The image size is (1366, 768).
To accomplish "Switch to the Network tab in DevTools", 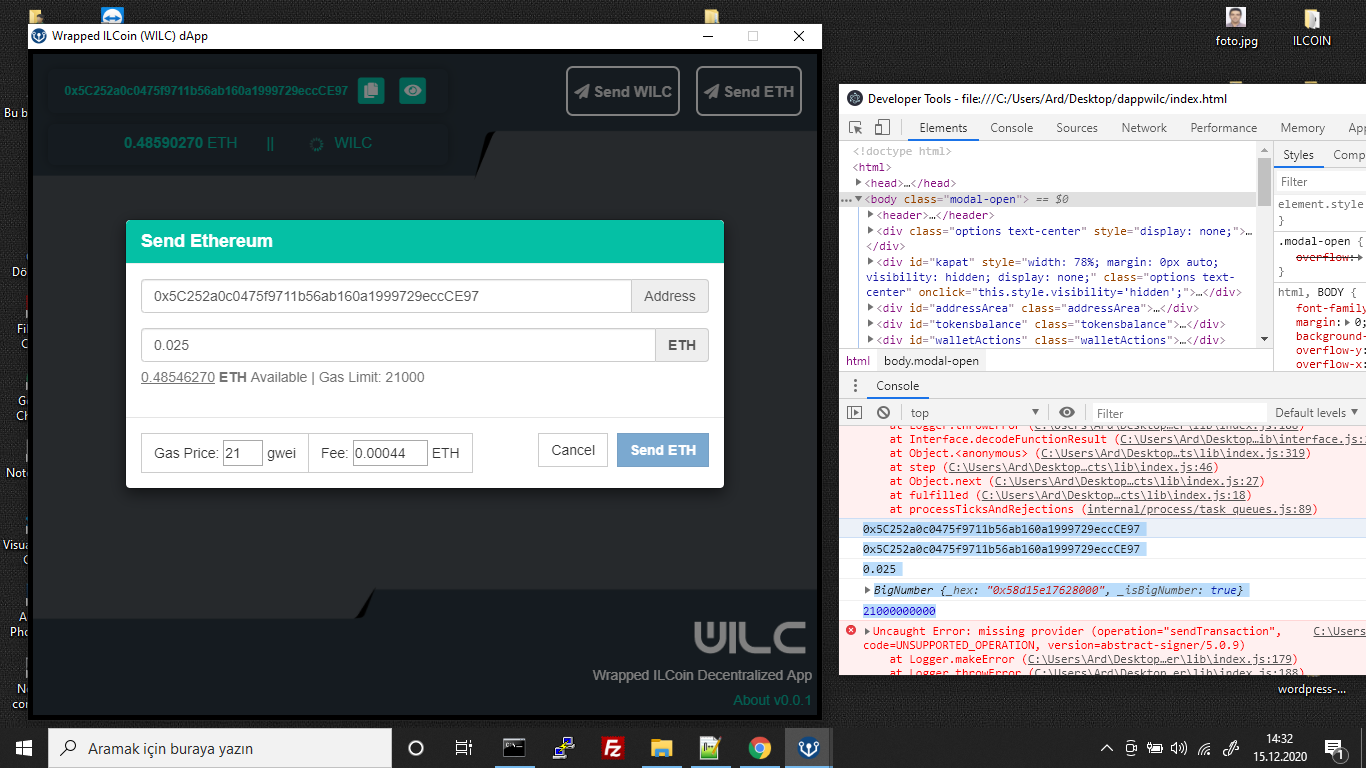I will click(x=1143, y=127).
